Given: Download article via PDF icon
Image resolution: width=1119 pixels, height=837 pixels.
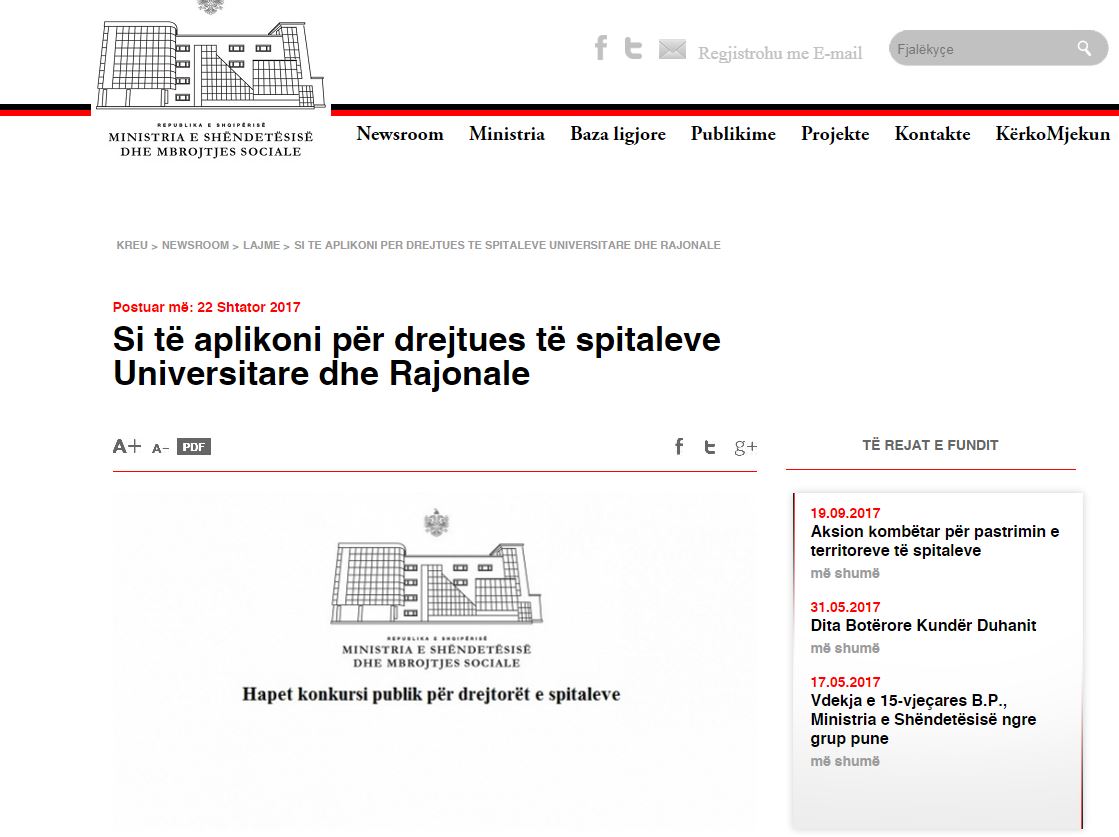Looking at the screenshot, I should 194,447.
